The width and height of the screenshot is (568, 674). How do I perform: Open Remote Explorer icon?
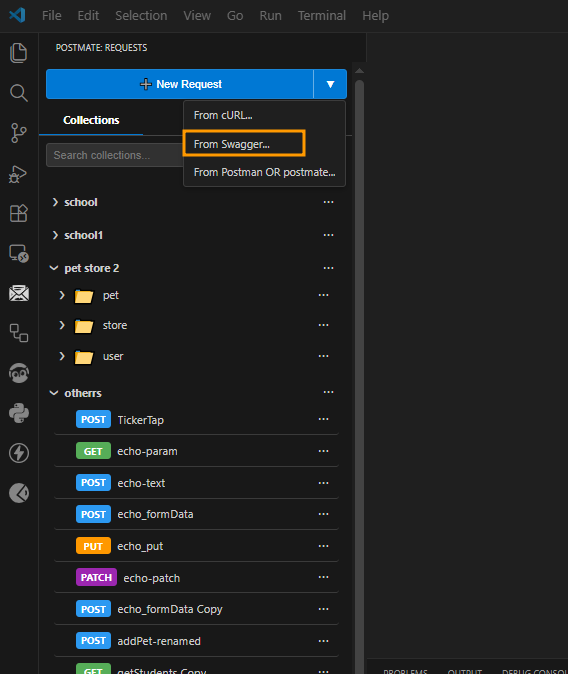[18, 253]
